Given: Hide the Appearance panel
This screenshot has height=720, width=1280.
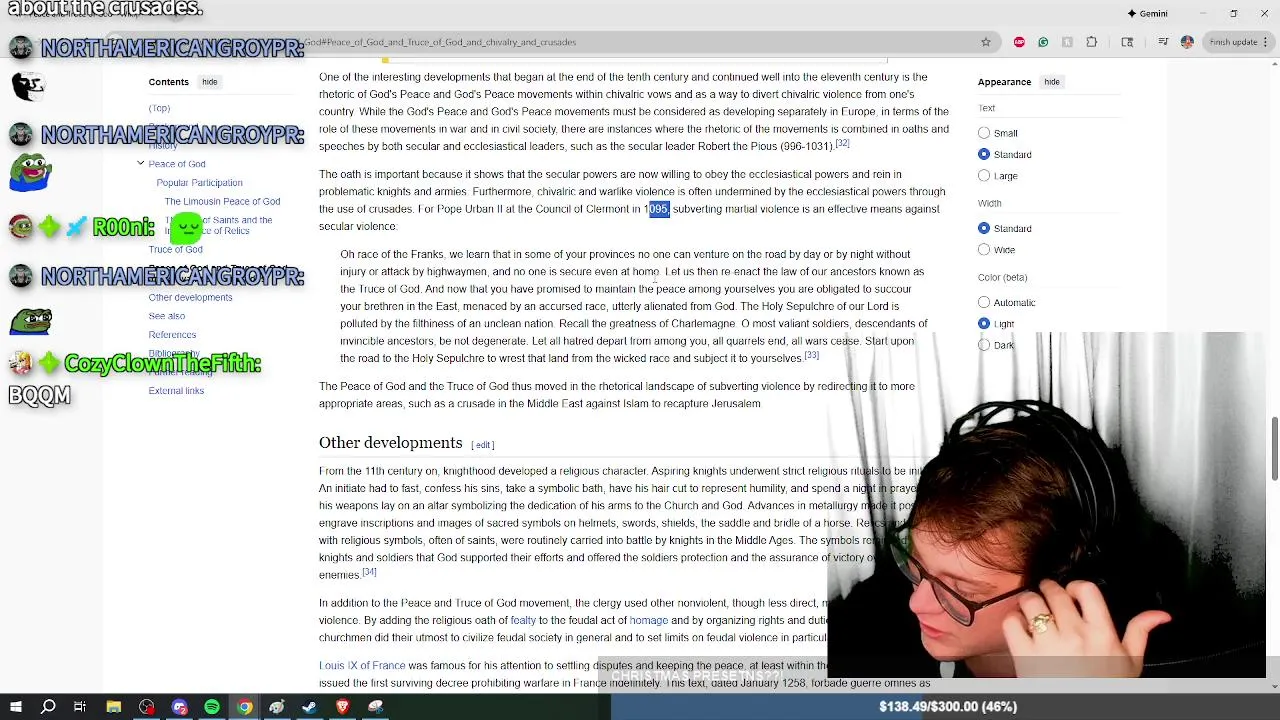Looking at the screenshot, I should point(1052,82).
